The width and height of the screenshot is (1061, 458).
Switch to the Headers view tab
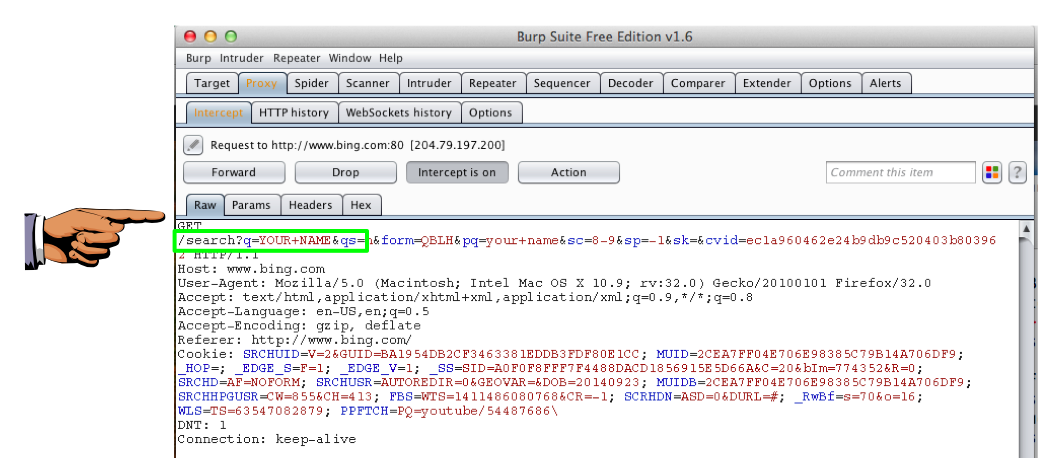[x=311, y=205]
